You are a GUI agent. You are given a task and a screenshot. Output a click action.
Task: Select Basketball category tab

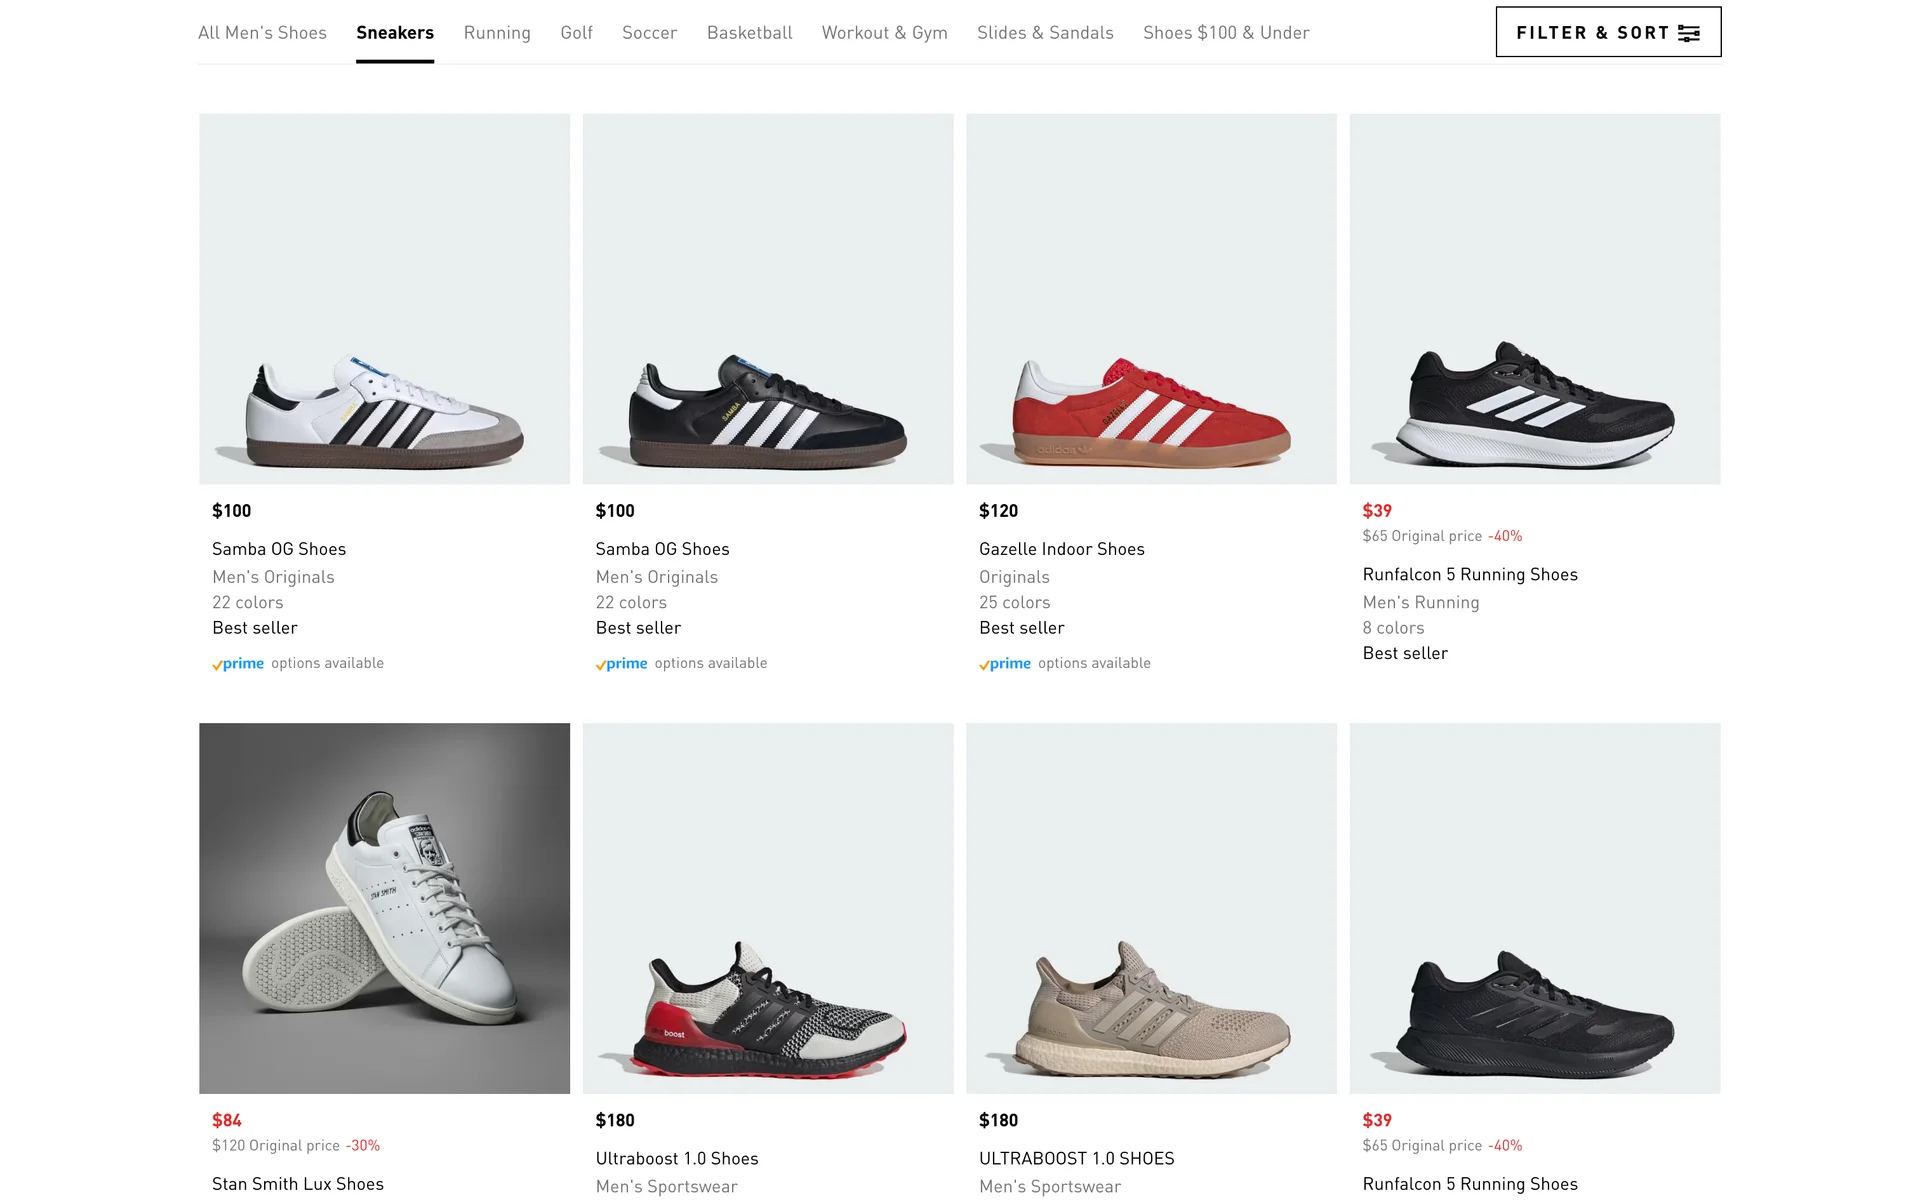(749, 33)
